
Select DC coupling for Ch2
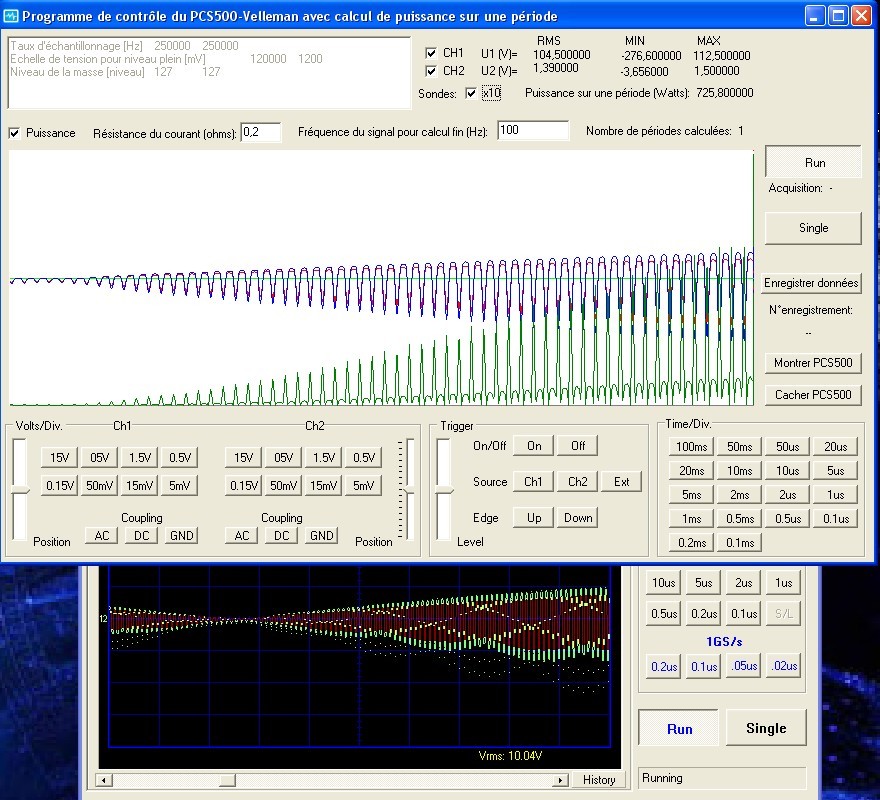pos(282,536)
